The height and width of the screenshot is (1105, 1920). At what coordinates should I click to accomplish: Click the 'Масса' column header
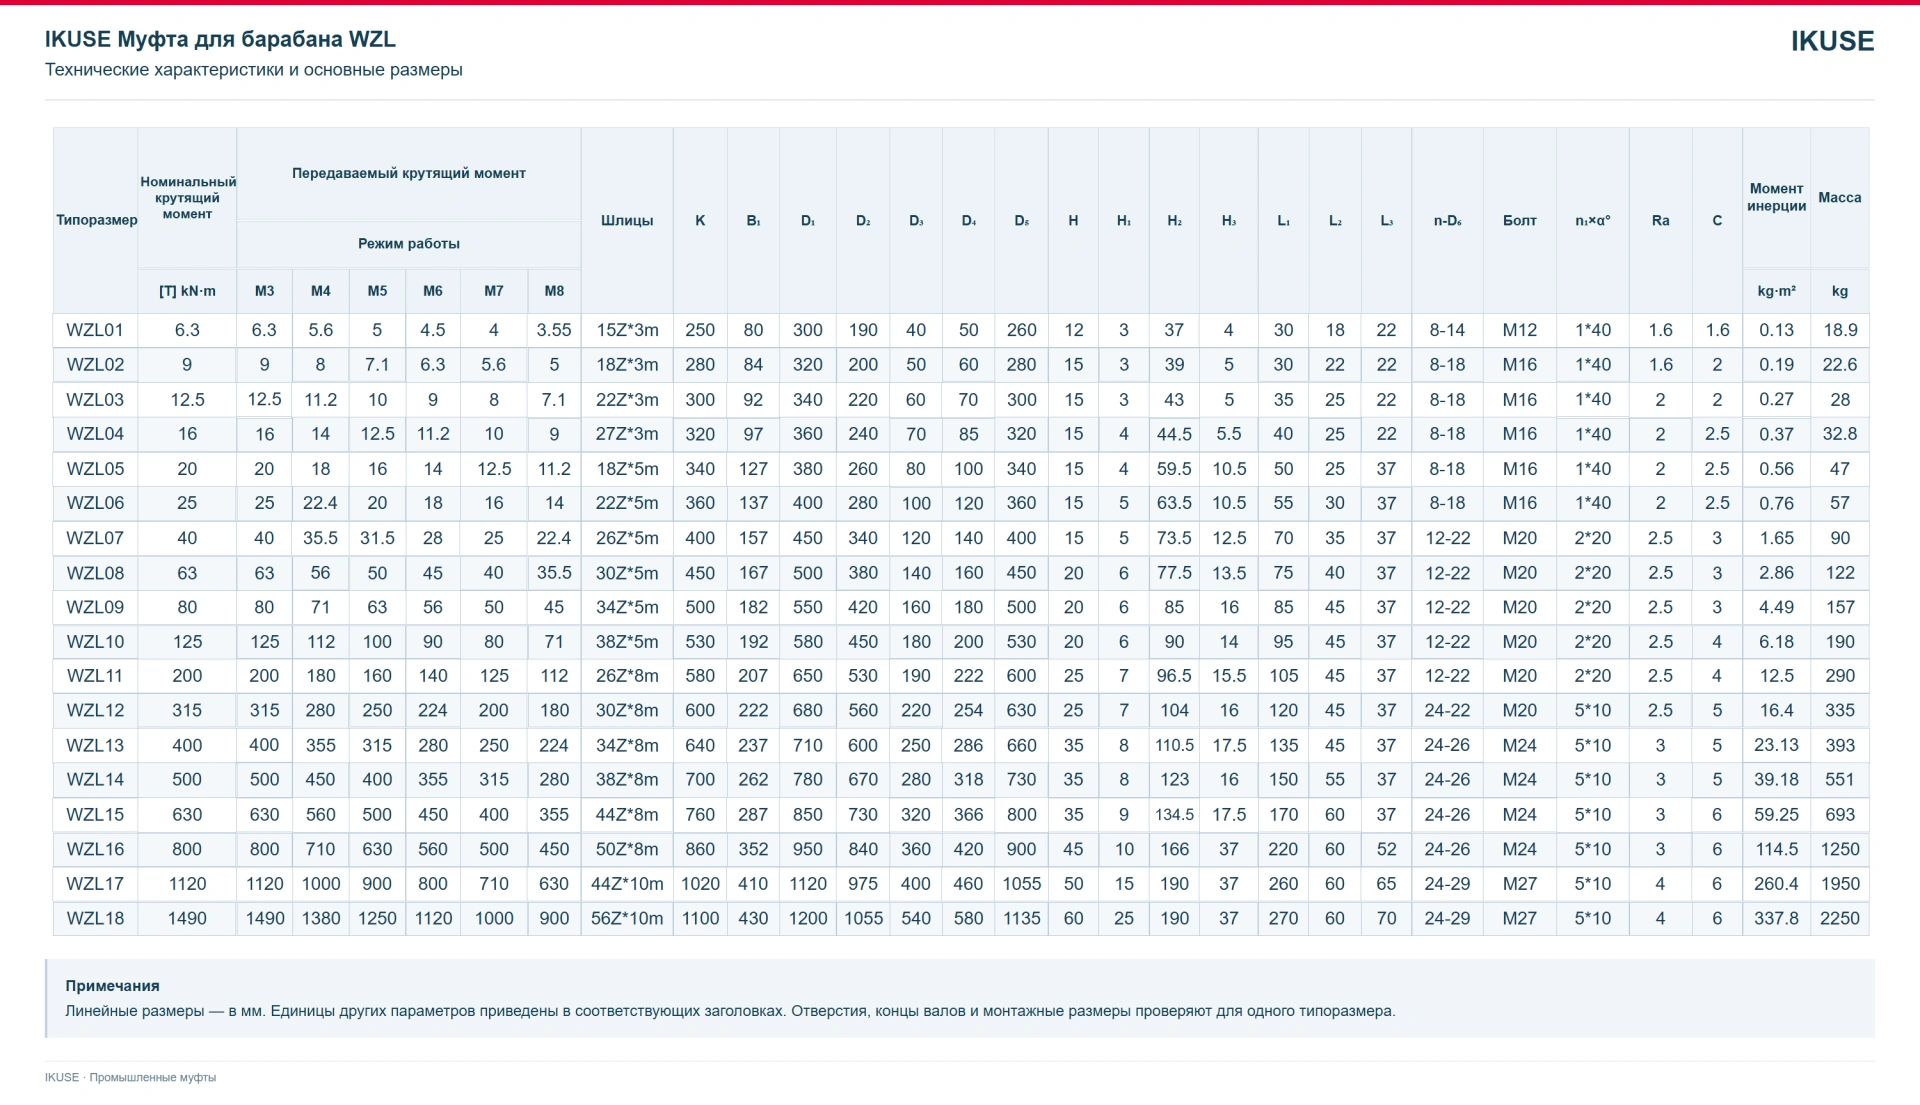pos(1839,197)
